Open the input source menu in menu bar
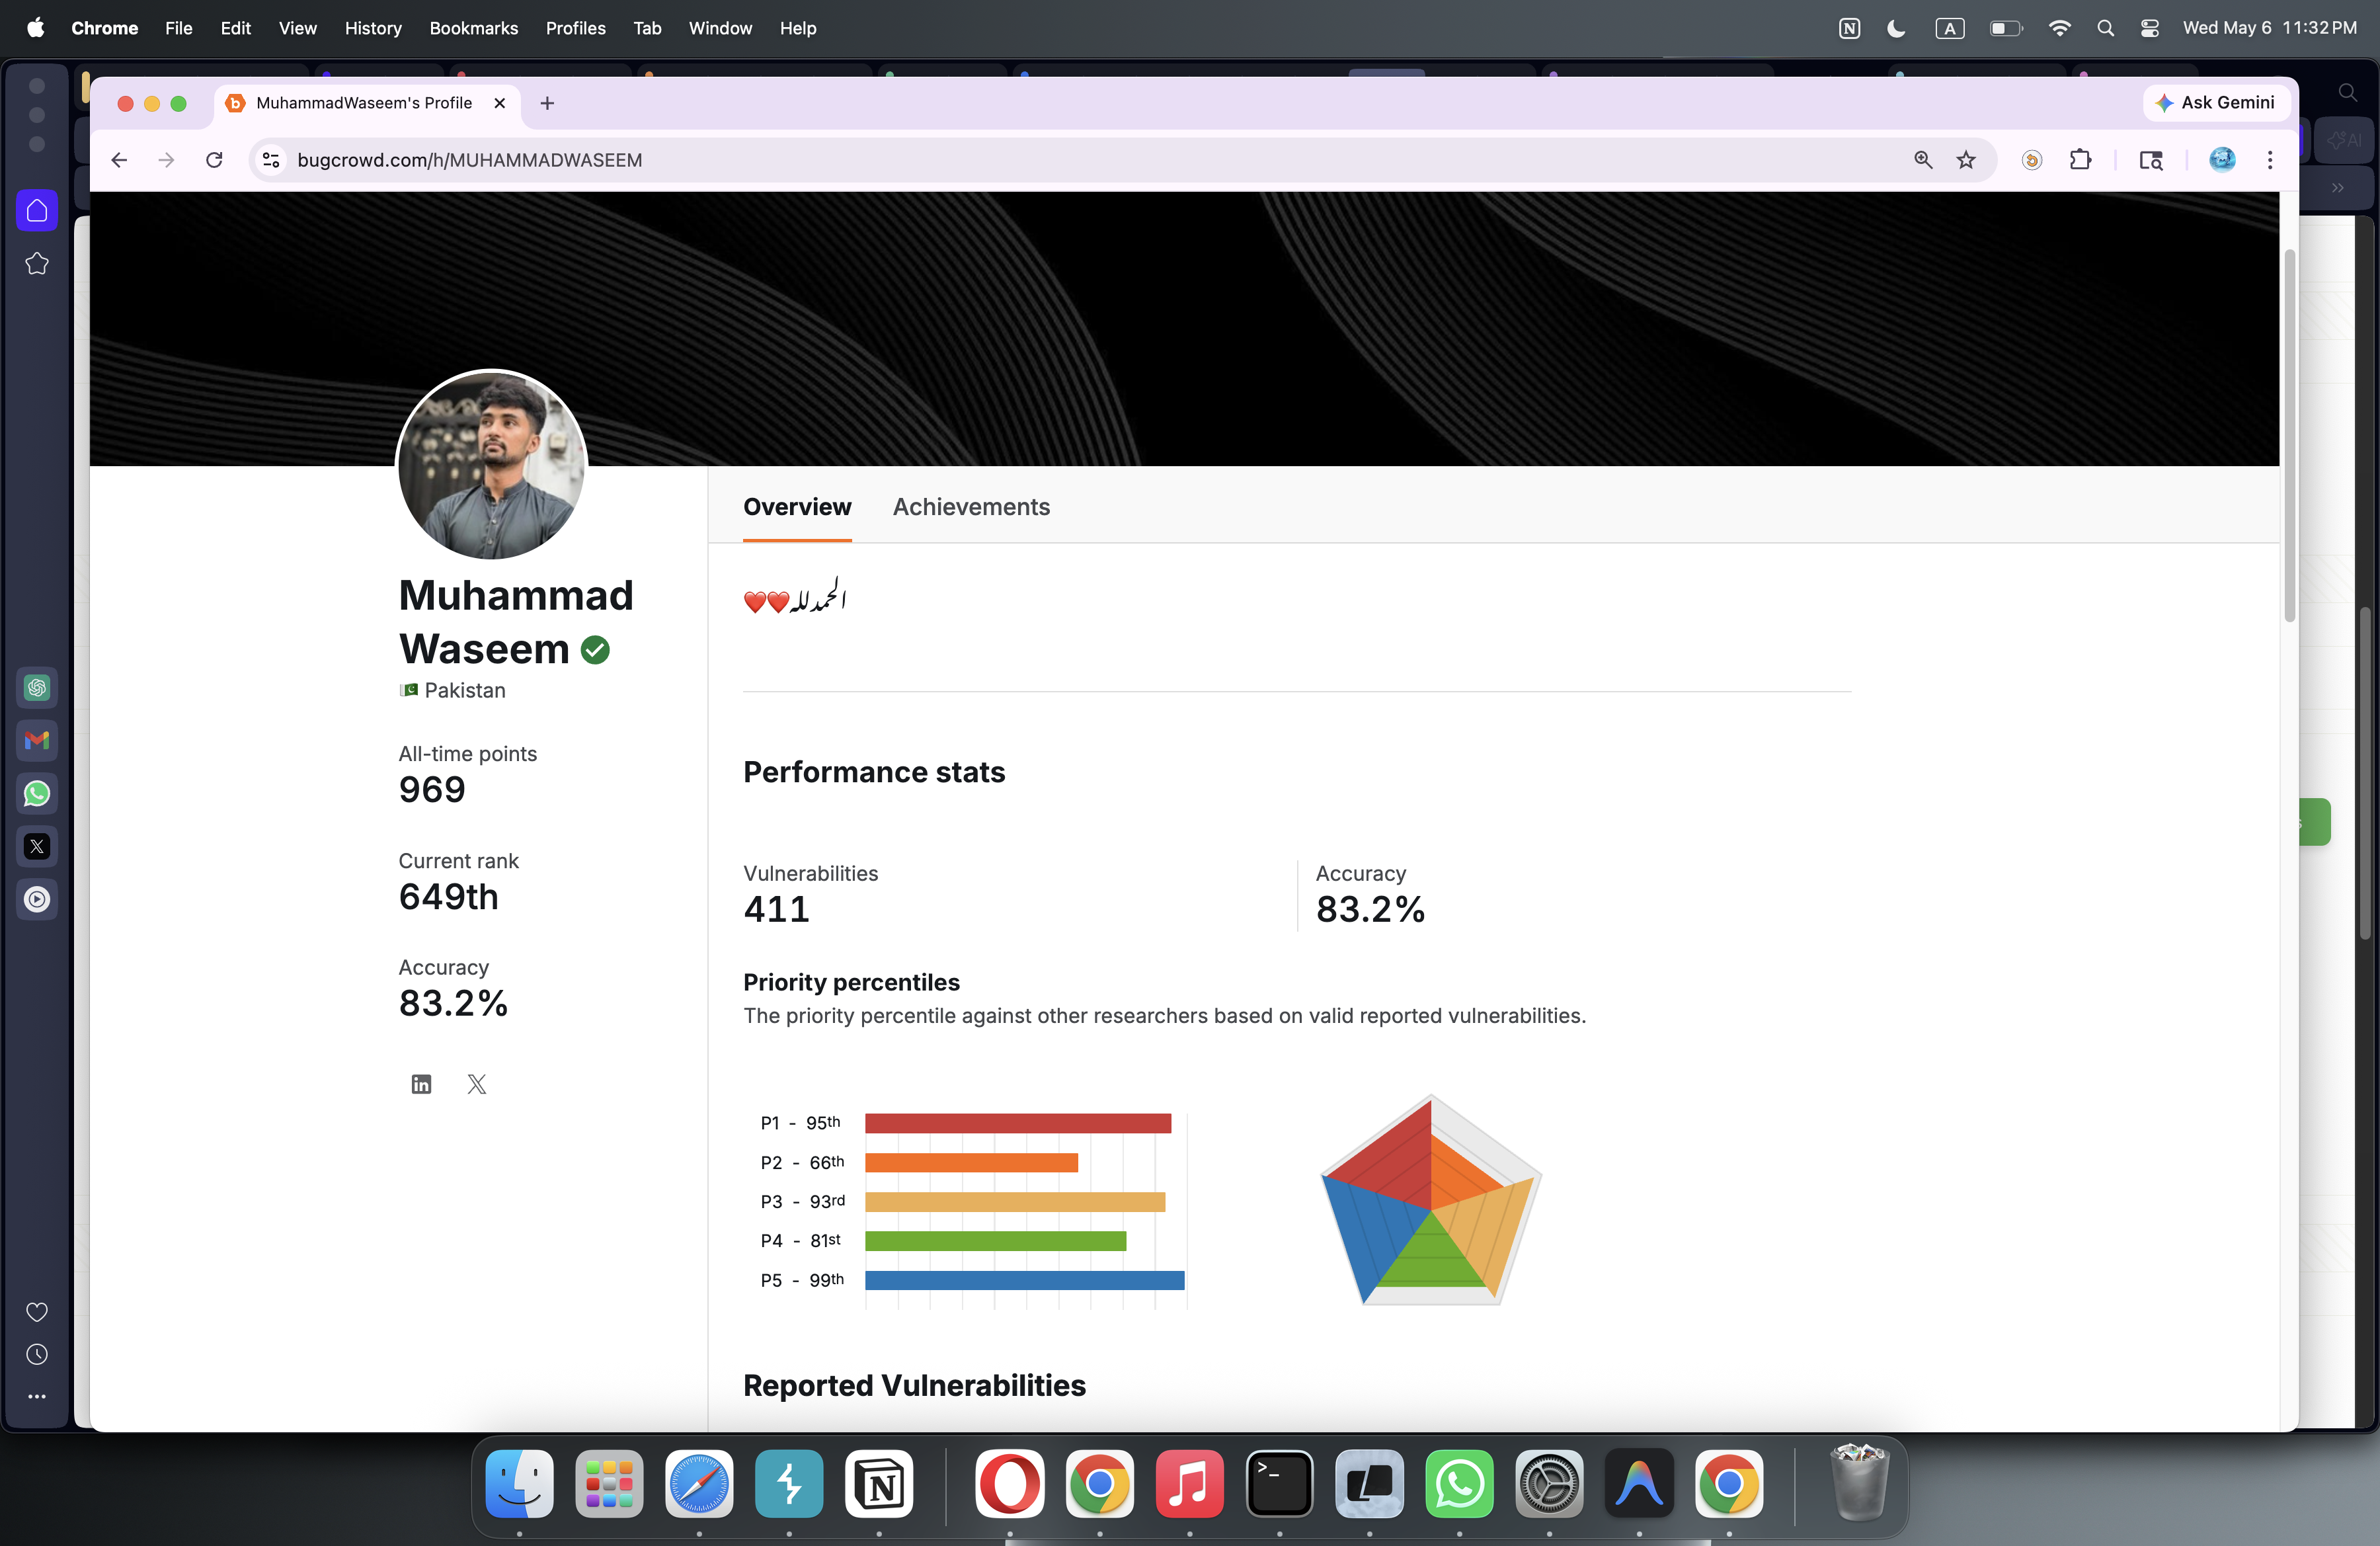The image size is (2380, 1546). (1950, 28)
